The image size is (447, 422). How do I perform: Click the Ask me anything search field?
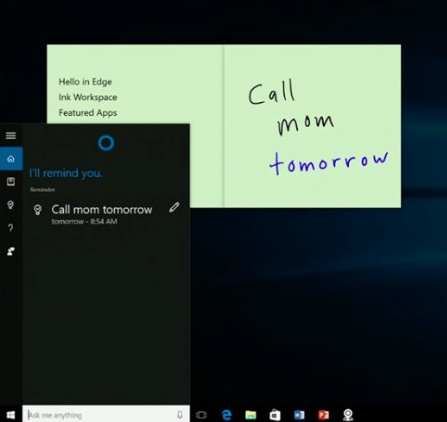[106, 415]
